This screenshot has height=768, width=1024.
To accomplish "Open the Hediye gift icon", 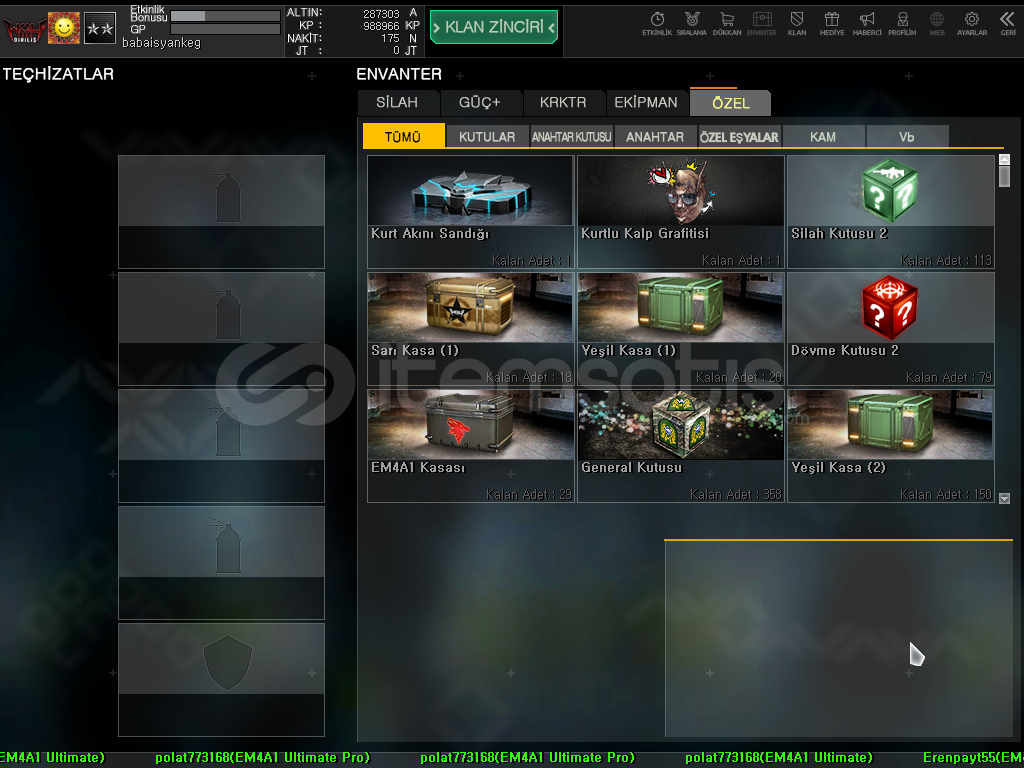I will pos(831,24).
